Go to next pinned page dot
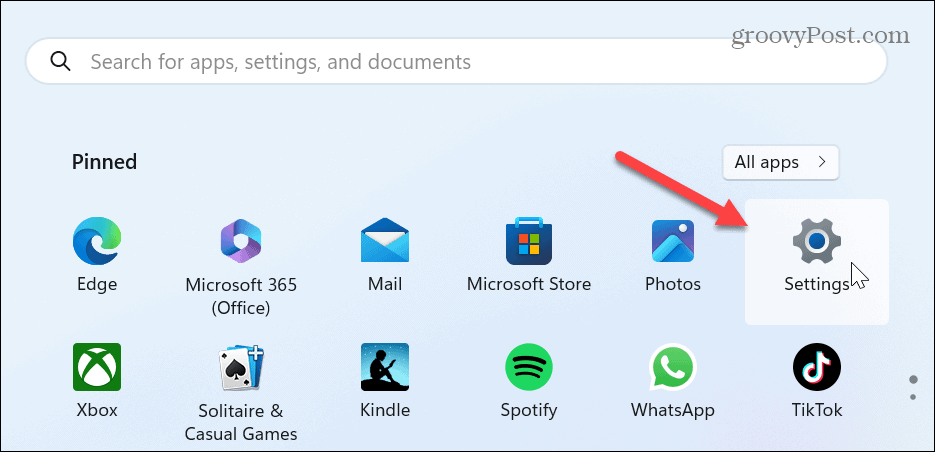Image resolution: width=935 pixels, height=452 pixels. 913,397
